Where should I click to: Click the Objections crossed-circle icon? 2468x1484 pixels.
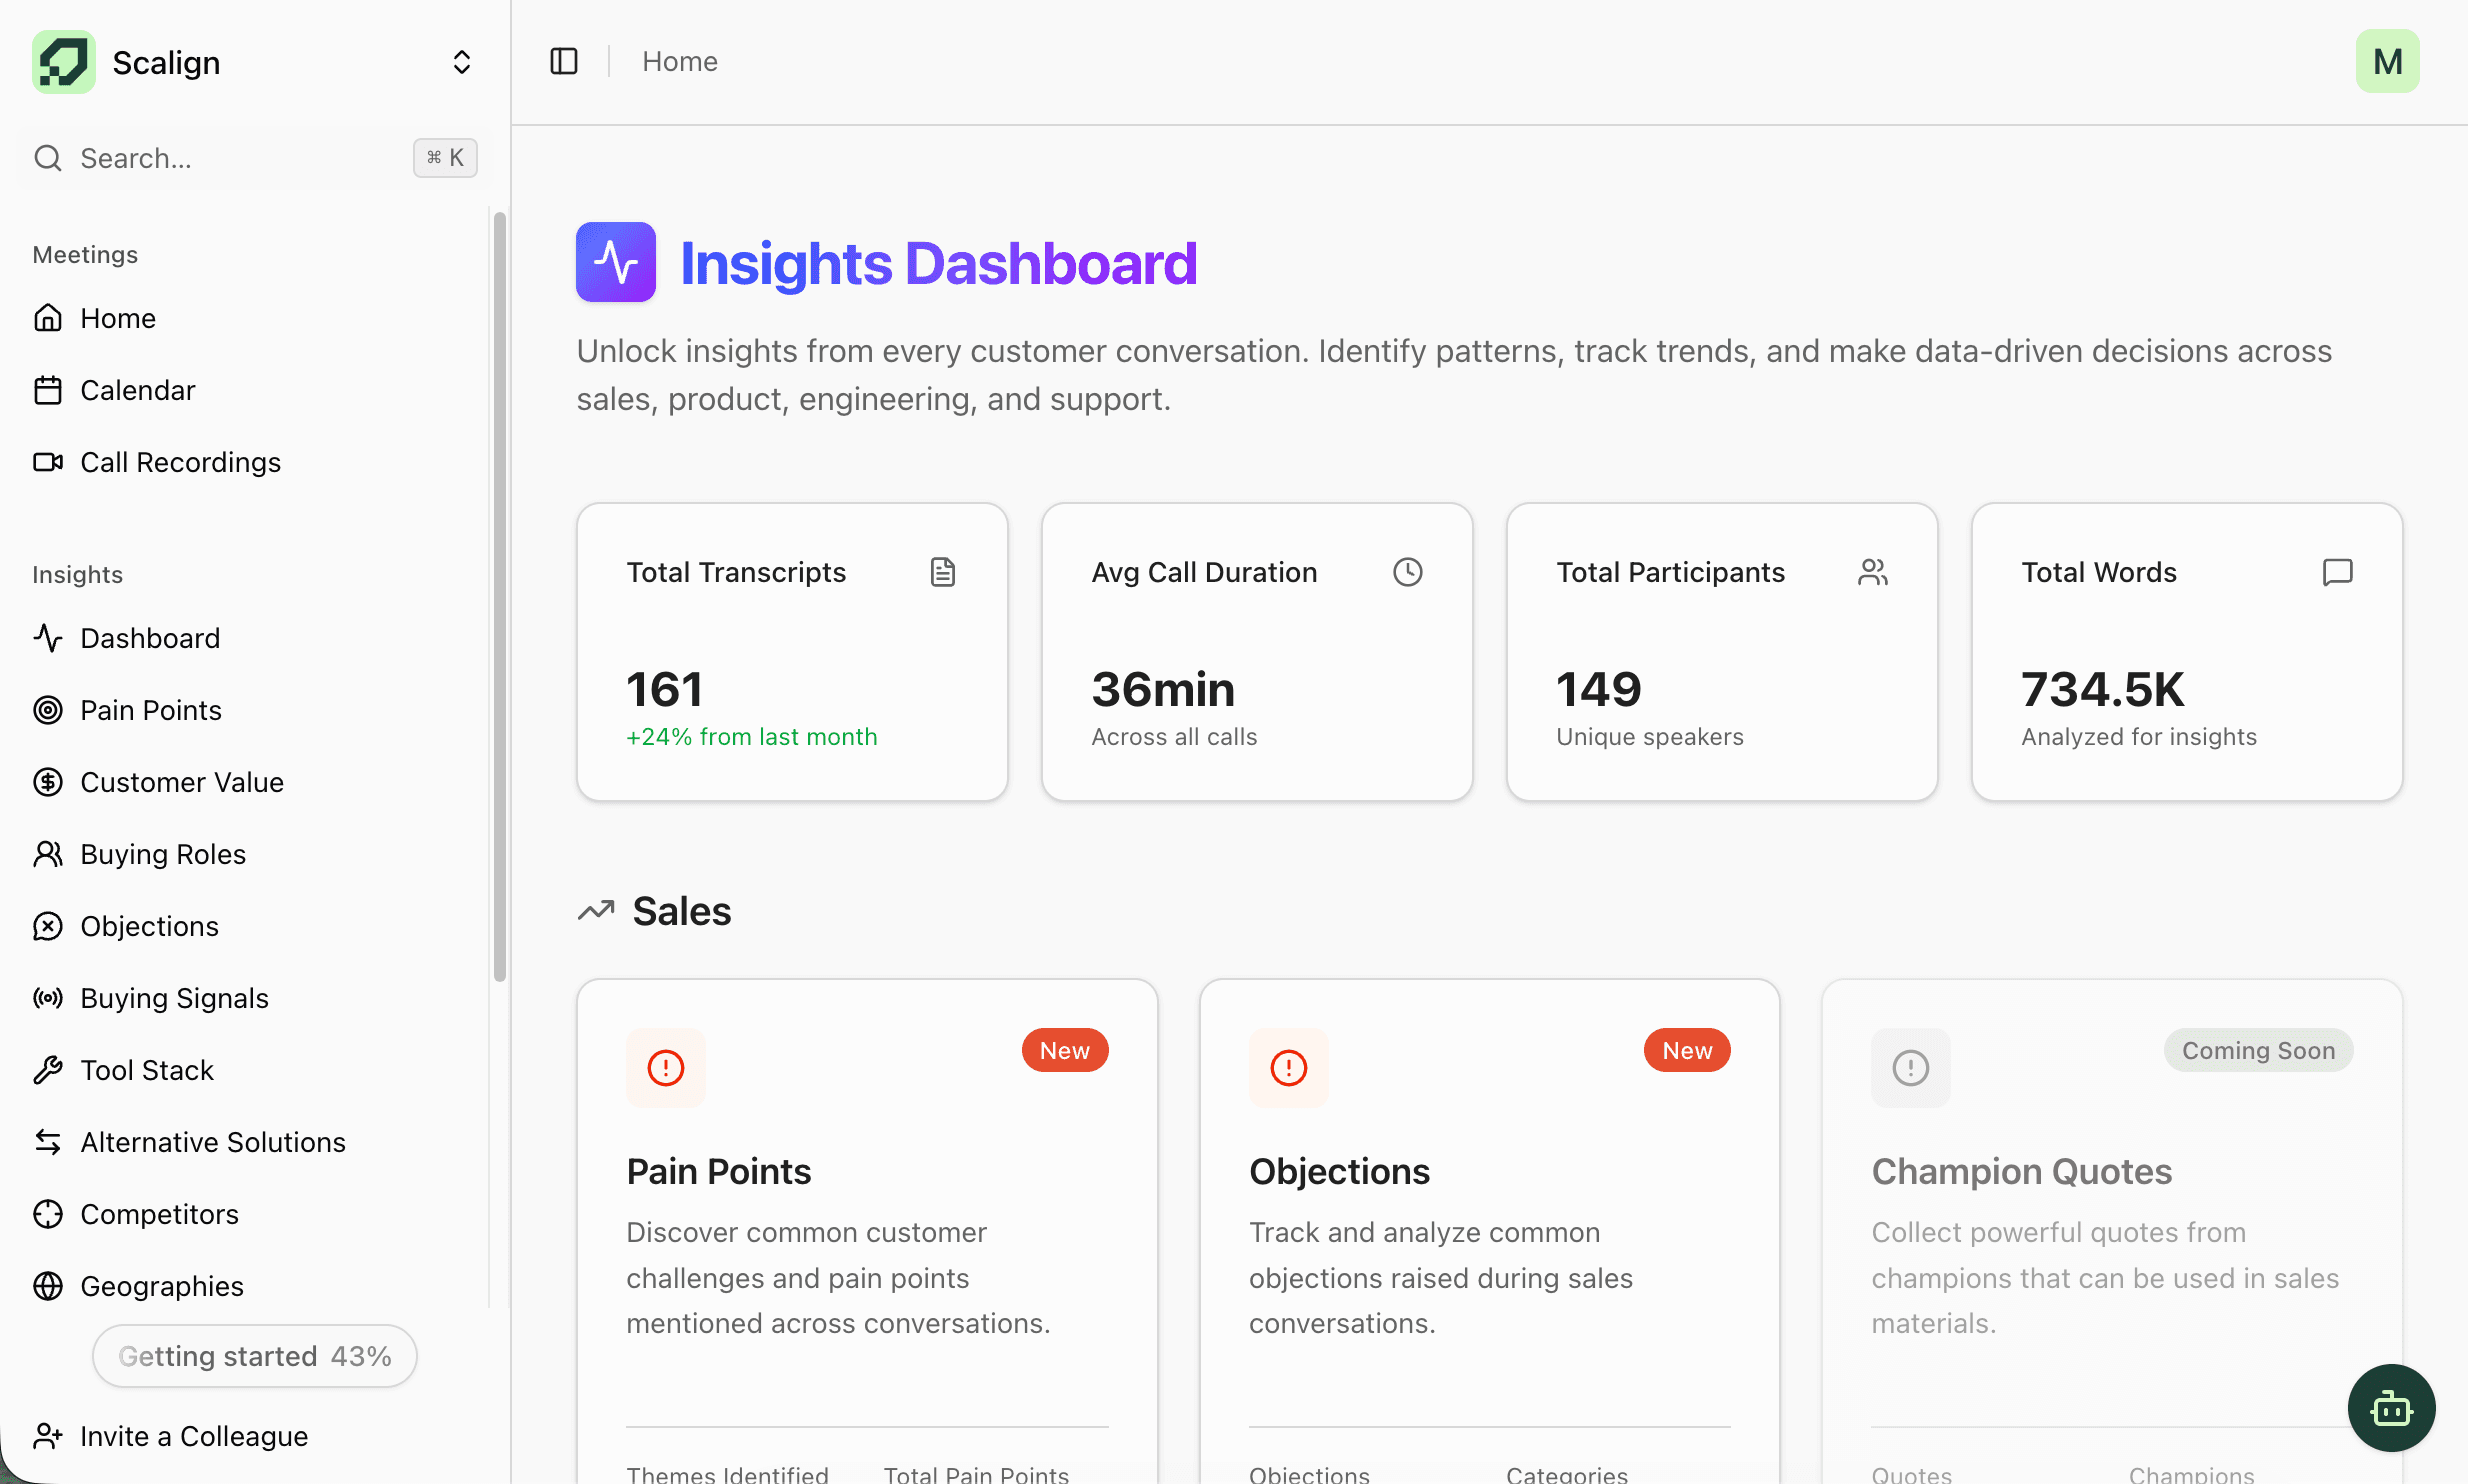(48, 926)
